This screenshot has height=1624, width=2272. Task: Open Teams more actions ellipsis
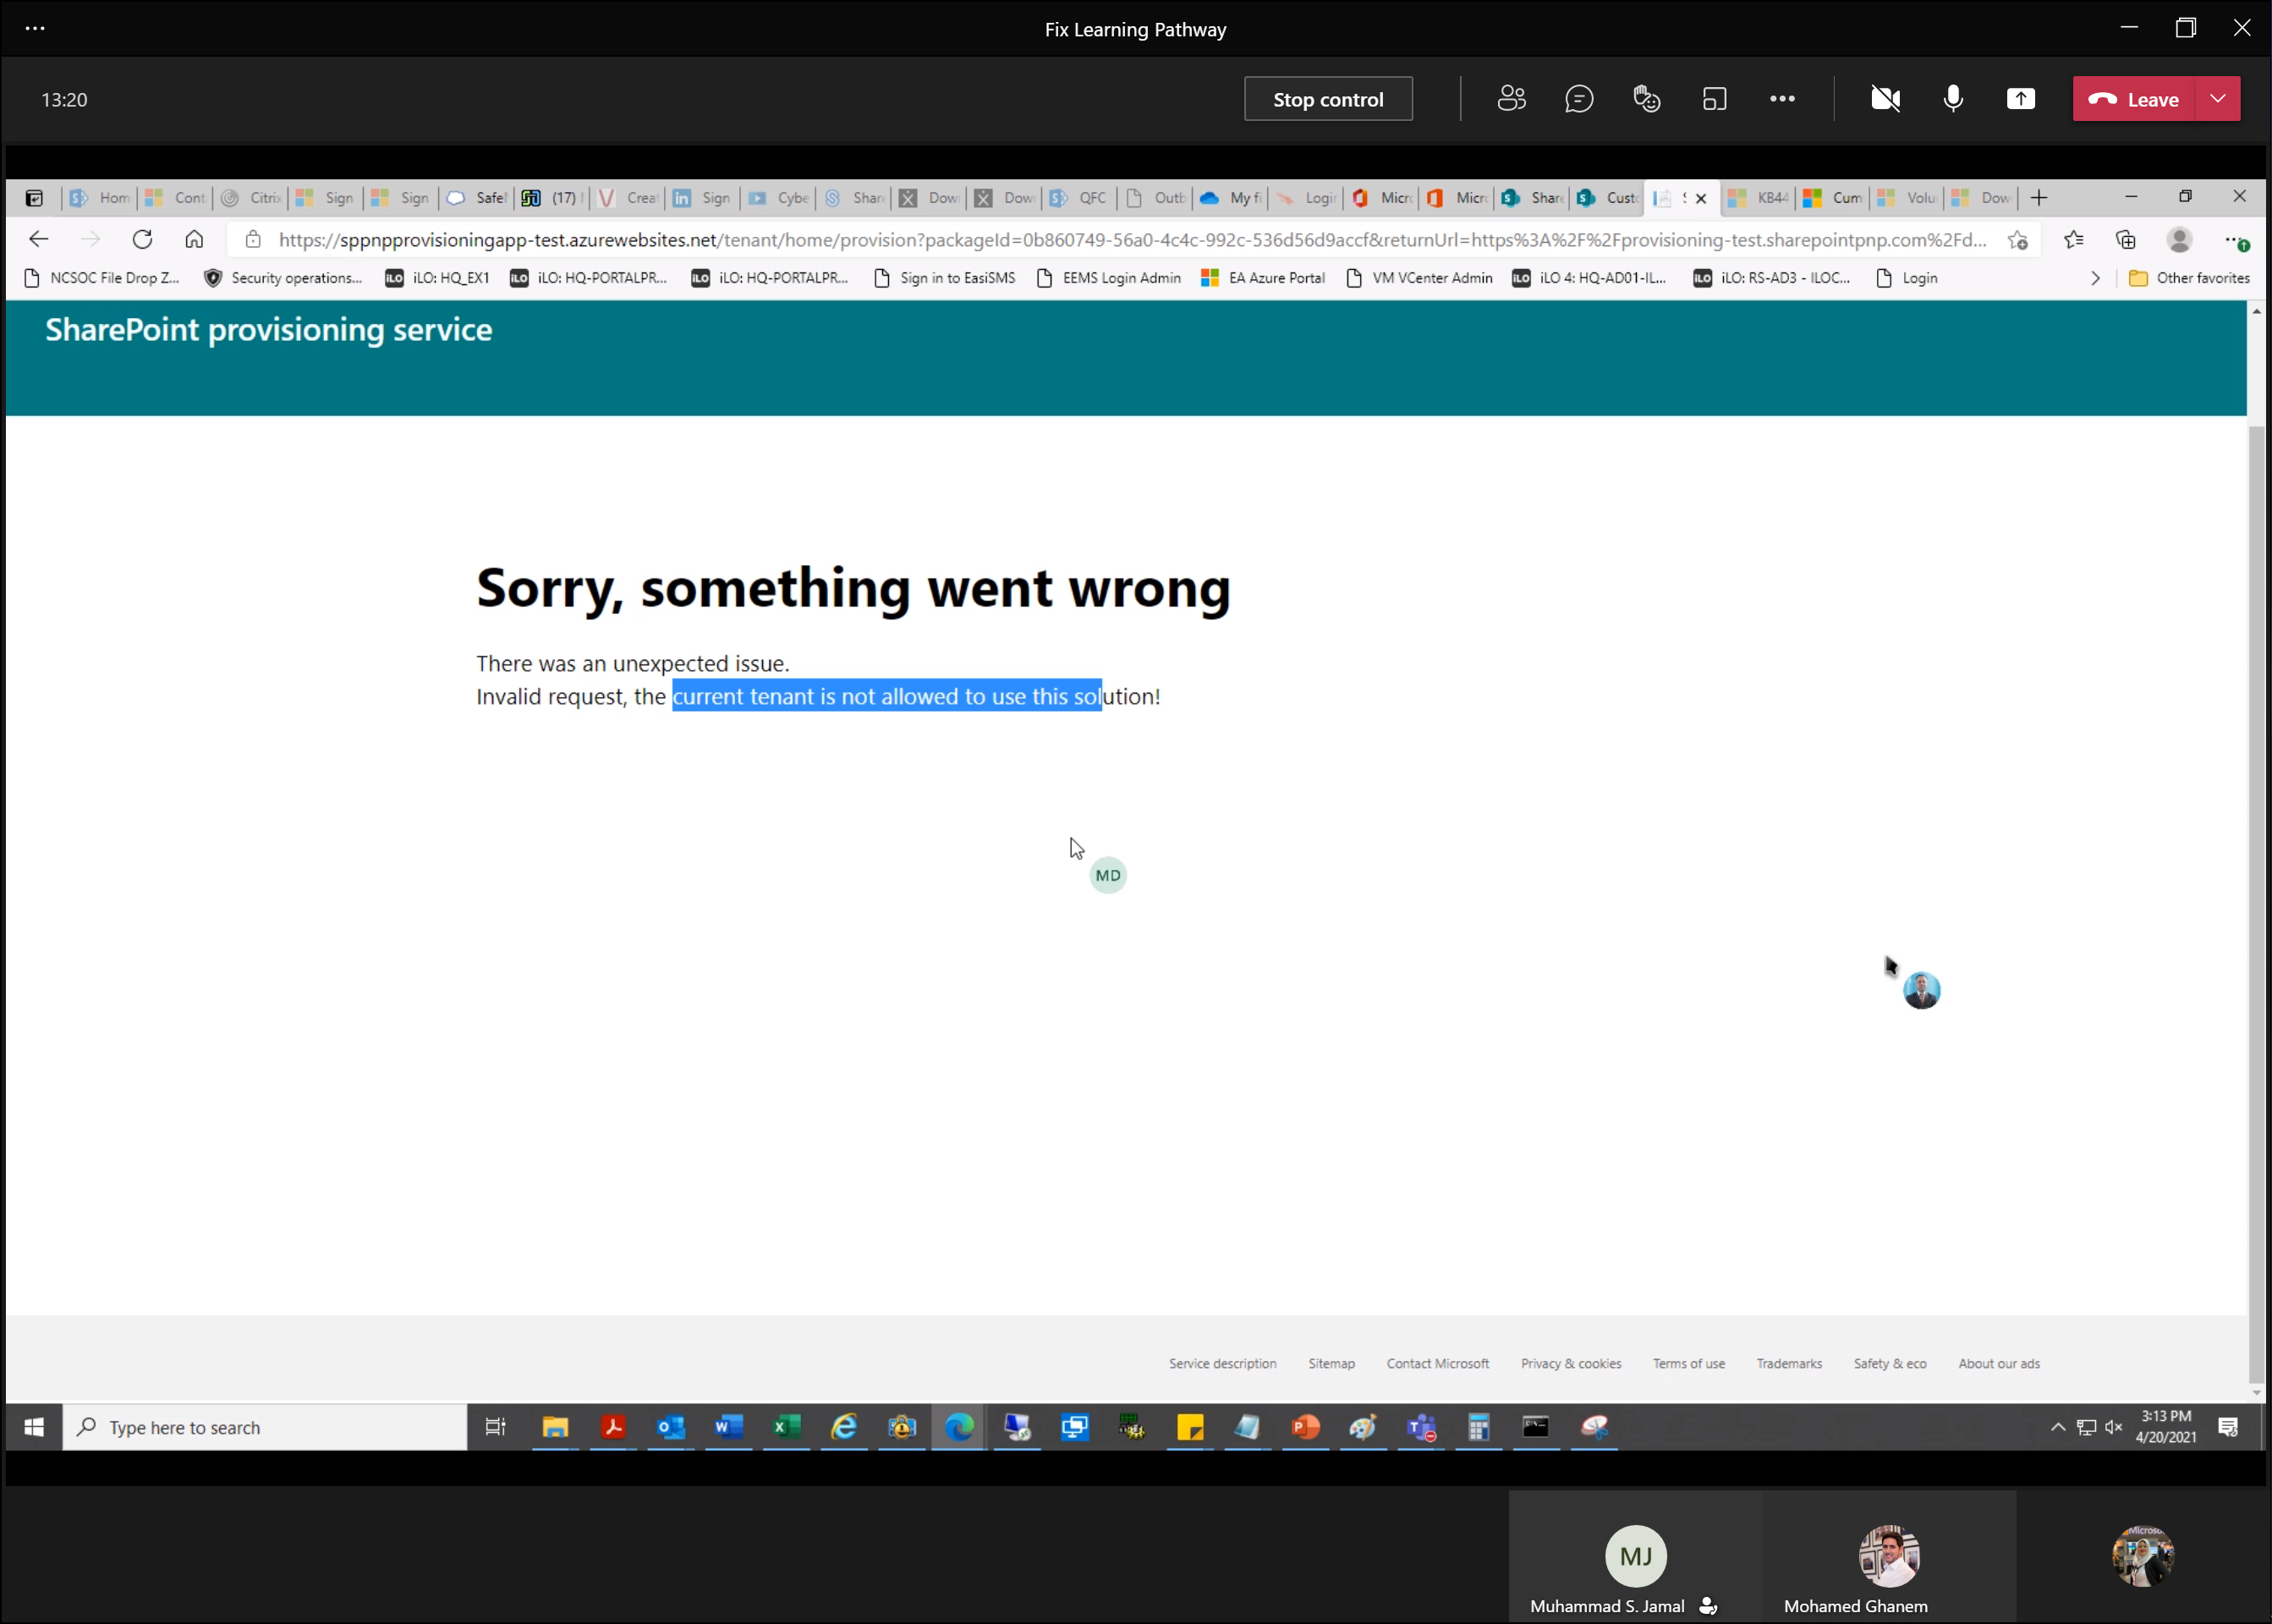pos(1782,99)
